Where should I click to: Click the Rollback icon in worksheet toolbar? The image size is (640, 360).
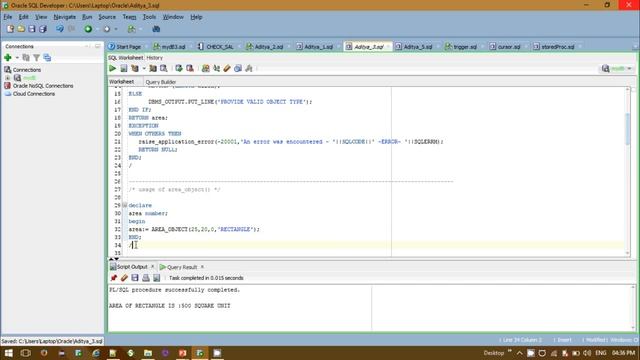coord(190,69)
